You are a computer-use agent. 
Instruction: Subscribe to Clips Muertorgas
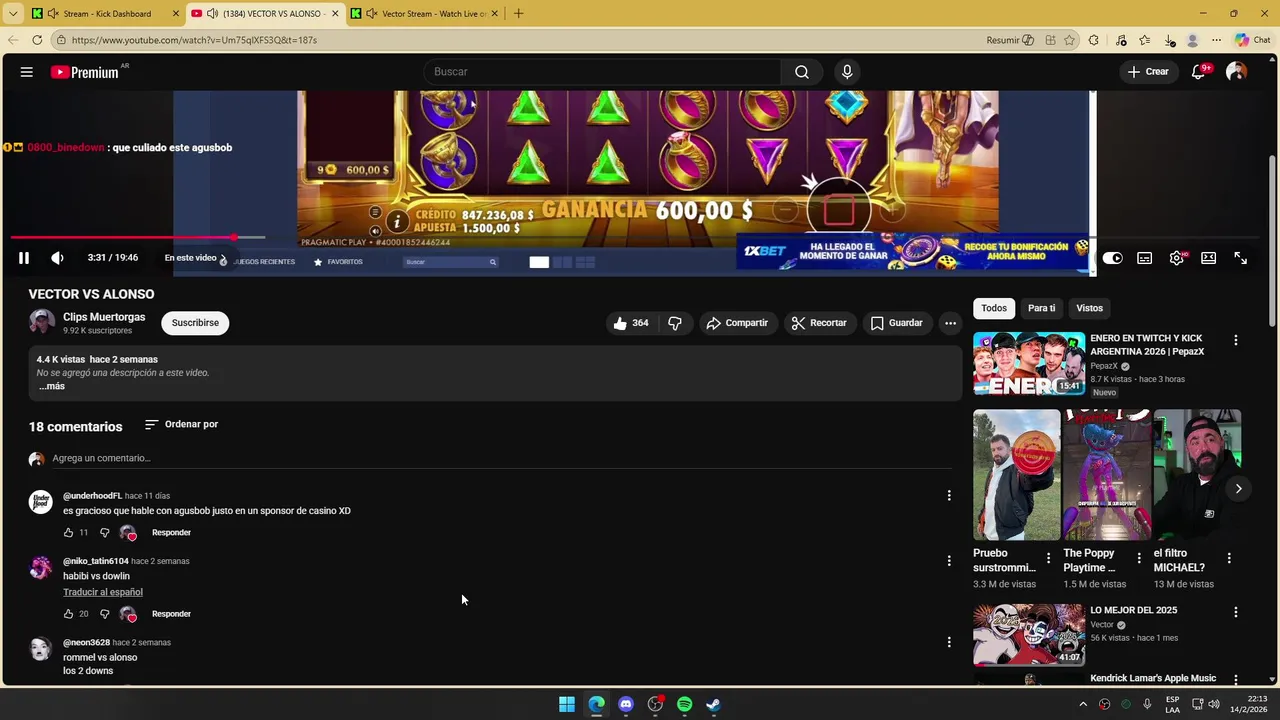click(195, 323)
